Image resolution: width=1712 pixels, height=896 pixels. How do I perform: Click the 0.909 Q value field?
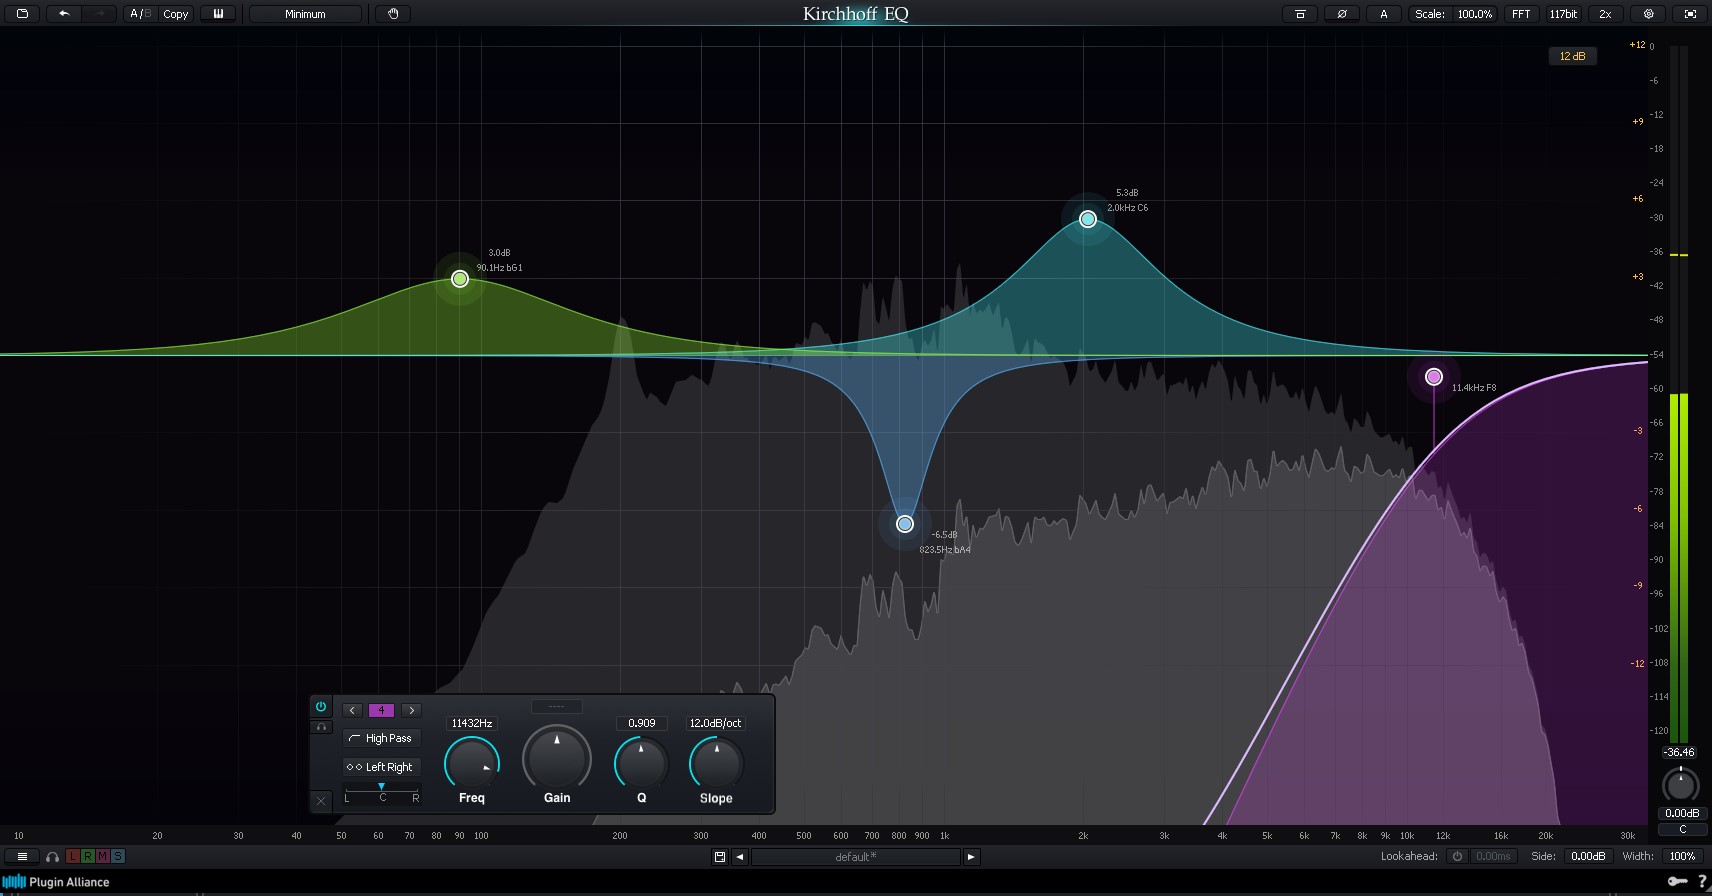(x=642, y=723)
